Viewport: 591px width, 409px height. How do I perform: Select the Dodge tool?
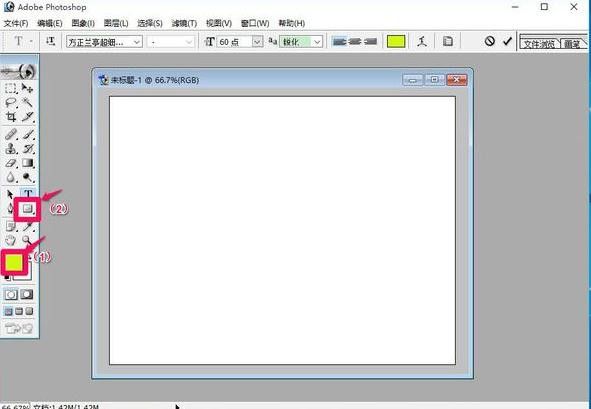(x=28, y=178)
